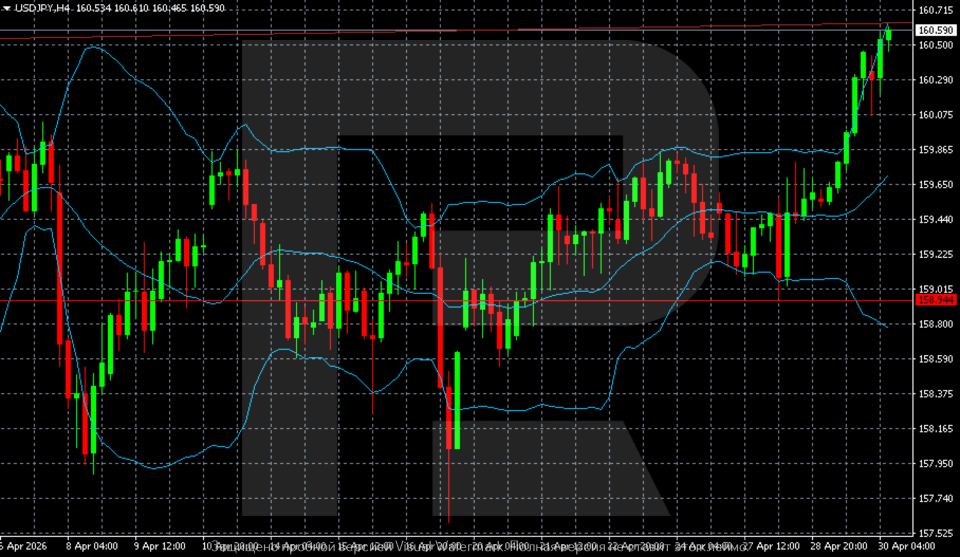Screen dimensions: 960x557
Task: Click the 160.290 label on price scale
Action: pyautogui.click(x=934, y=80)
